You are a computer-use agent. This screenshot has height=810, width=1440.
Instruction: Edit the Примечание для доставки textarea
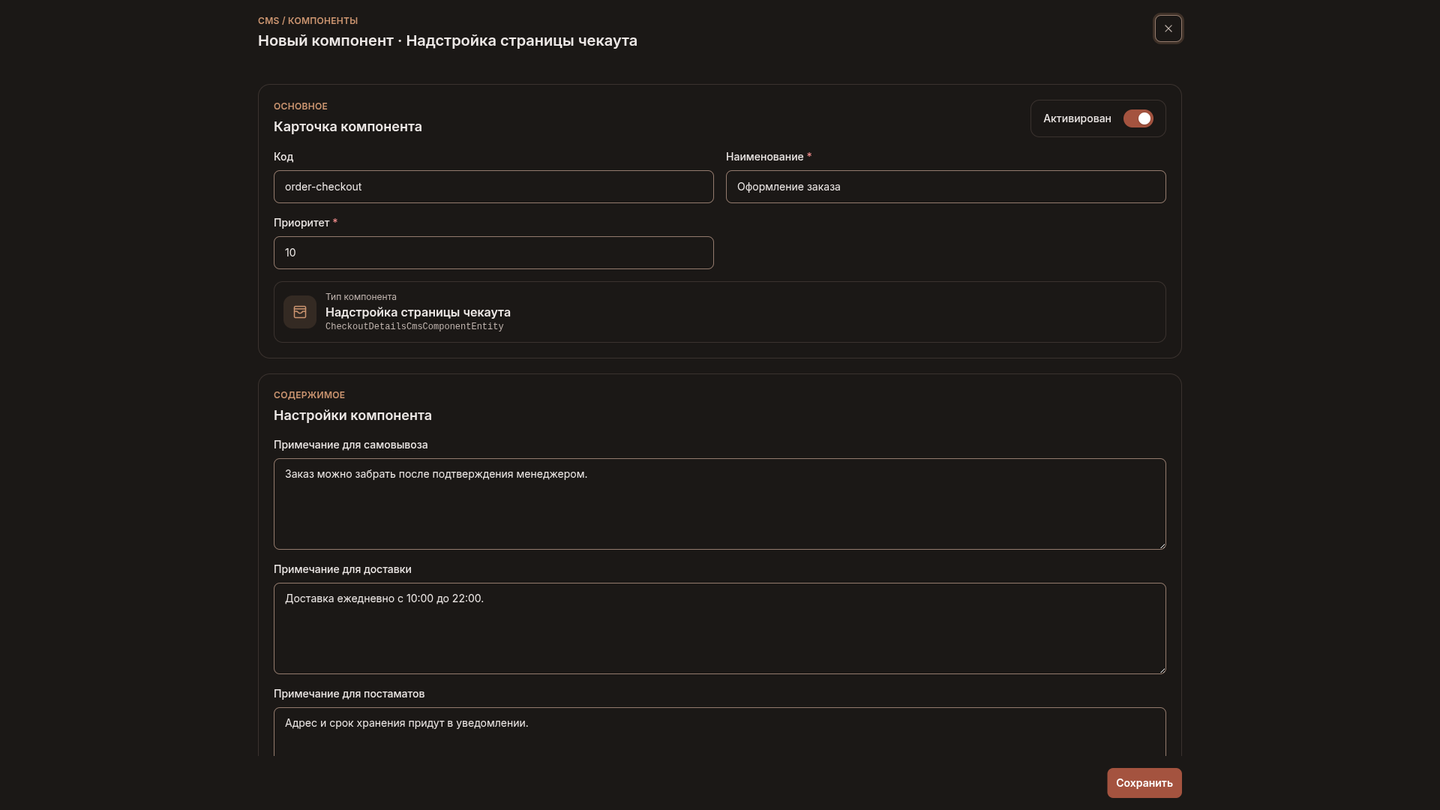(720, 628)
